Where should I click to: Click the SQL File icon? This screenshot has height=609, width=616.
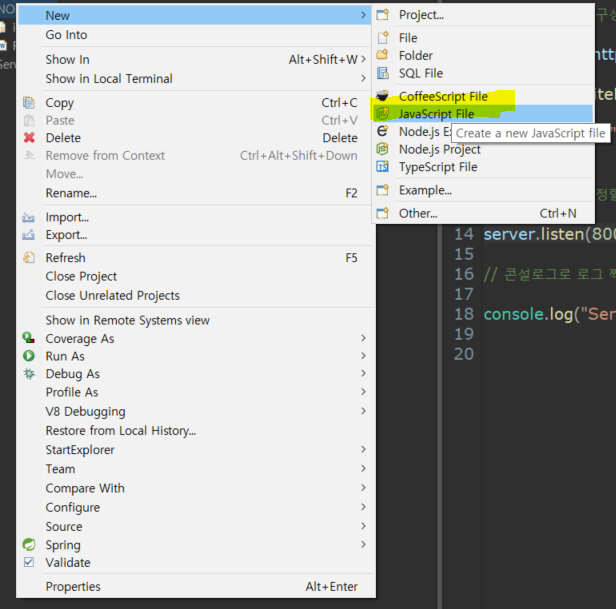tap(383, 73)
